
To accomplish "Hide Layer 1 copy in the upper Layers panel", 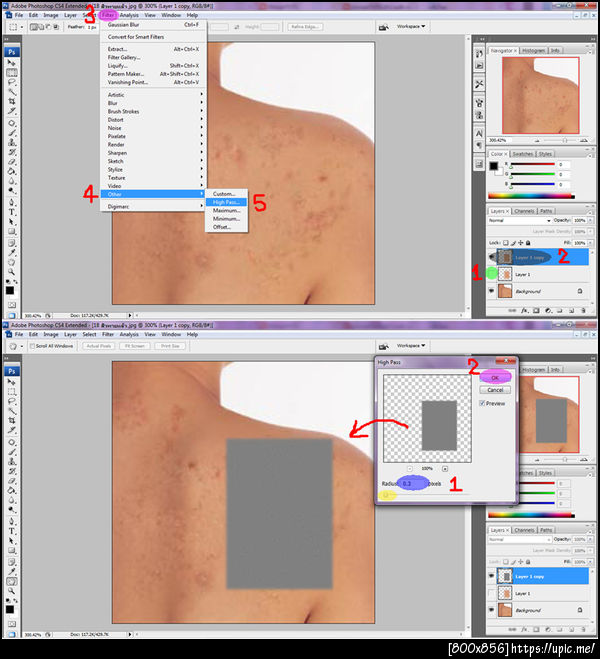I will coord(491,257).
